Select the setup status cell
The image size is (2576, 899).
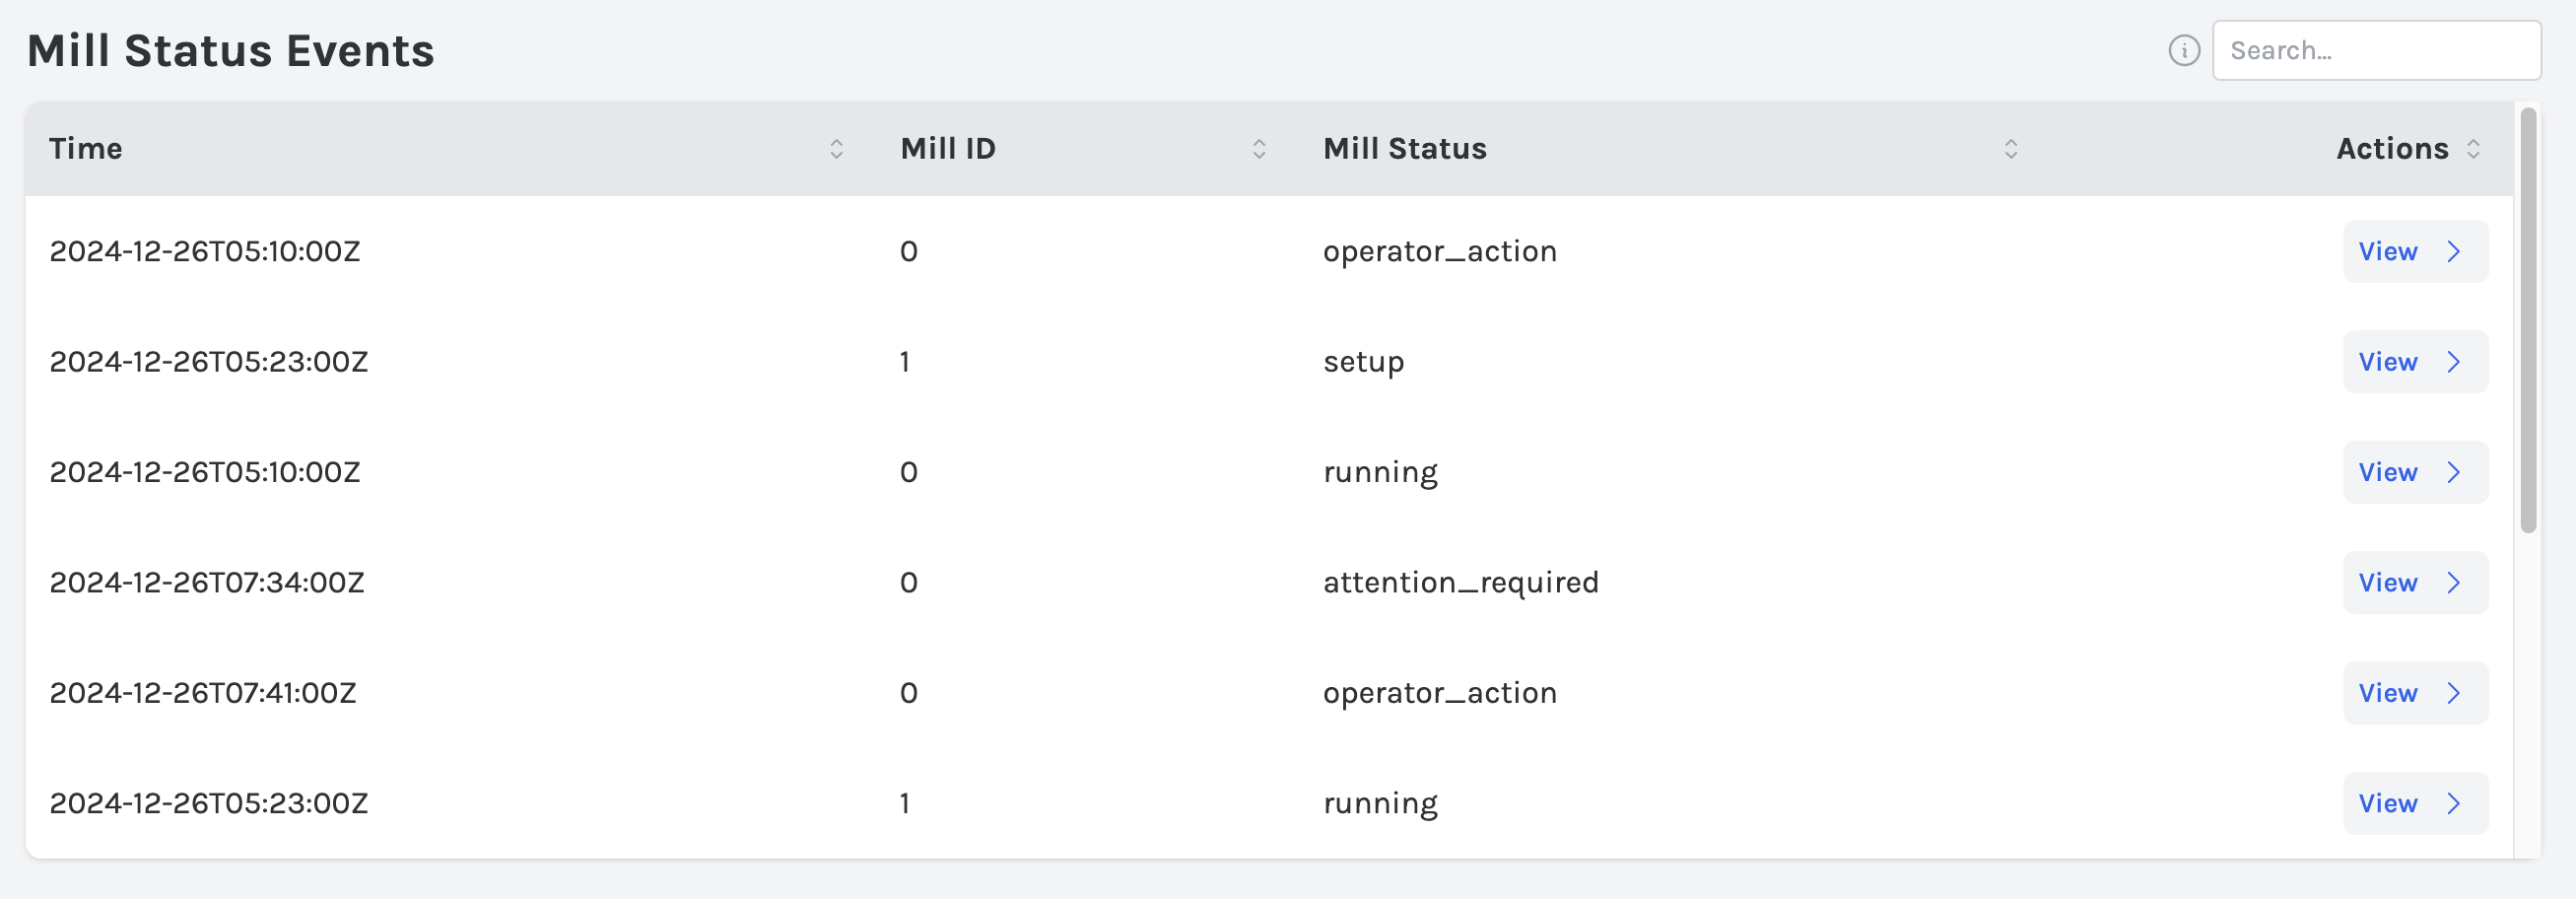click(1363, 362)
